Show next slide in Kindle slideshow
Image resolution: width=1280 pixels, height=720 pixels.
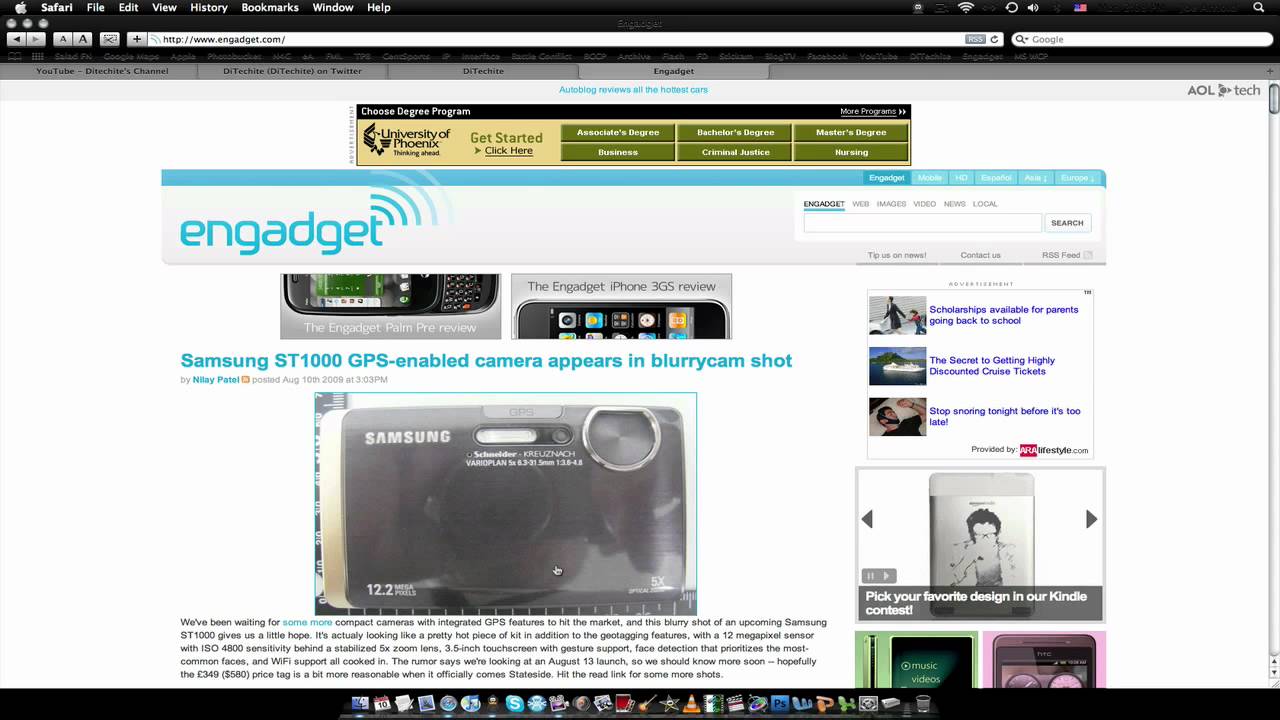tap(1092, 519)
